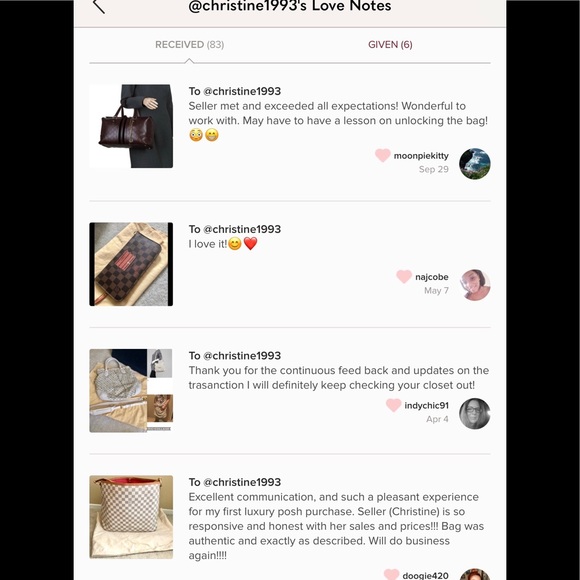580x580 pixels.
Task: Open the burgundy duffle bag listing thumbnail
Action: coord(131,126)
